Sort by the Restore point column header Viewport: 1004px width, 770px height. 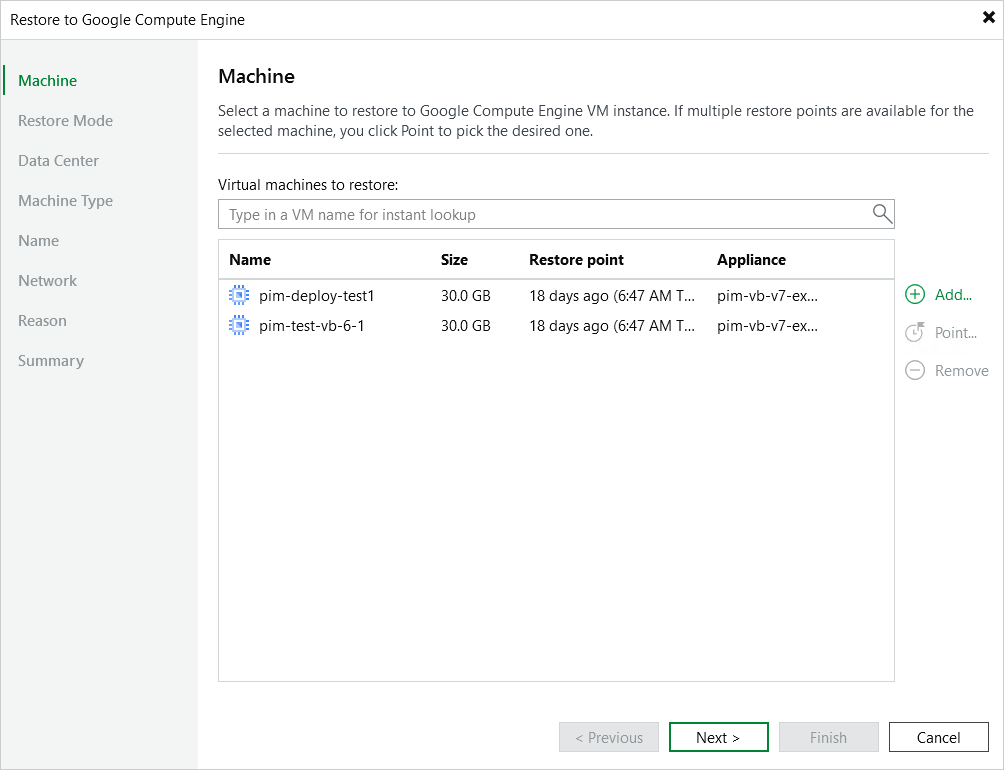tap(576, 259)
